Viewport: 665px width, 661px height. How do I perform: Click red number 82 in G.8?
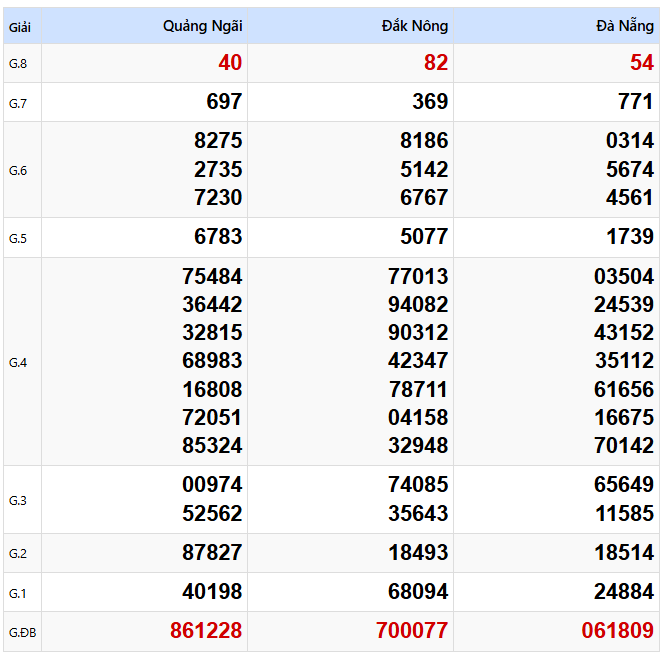(x=436, y=63)
